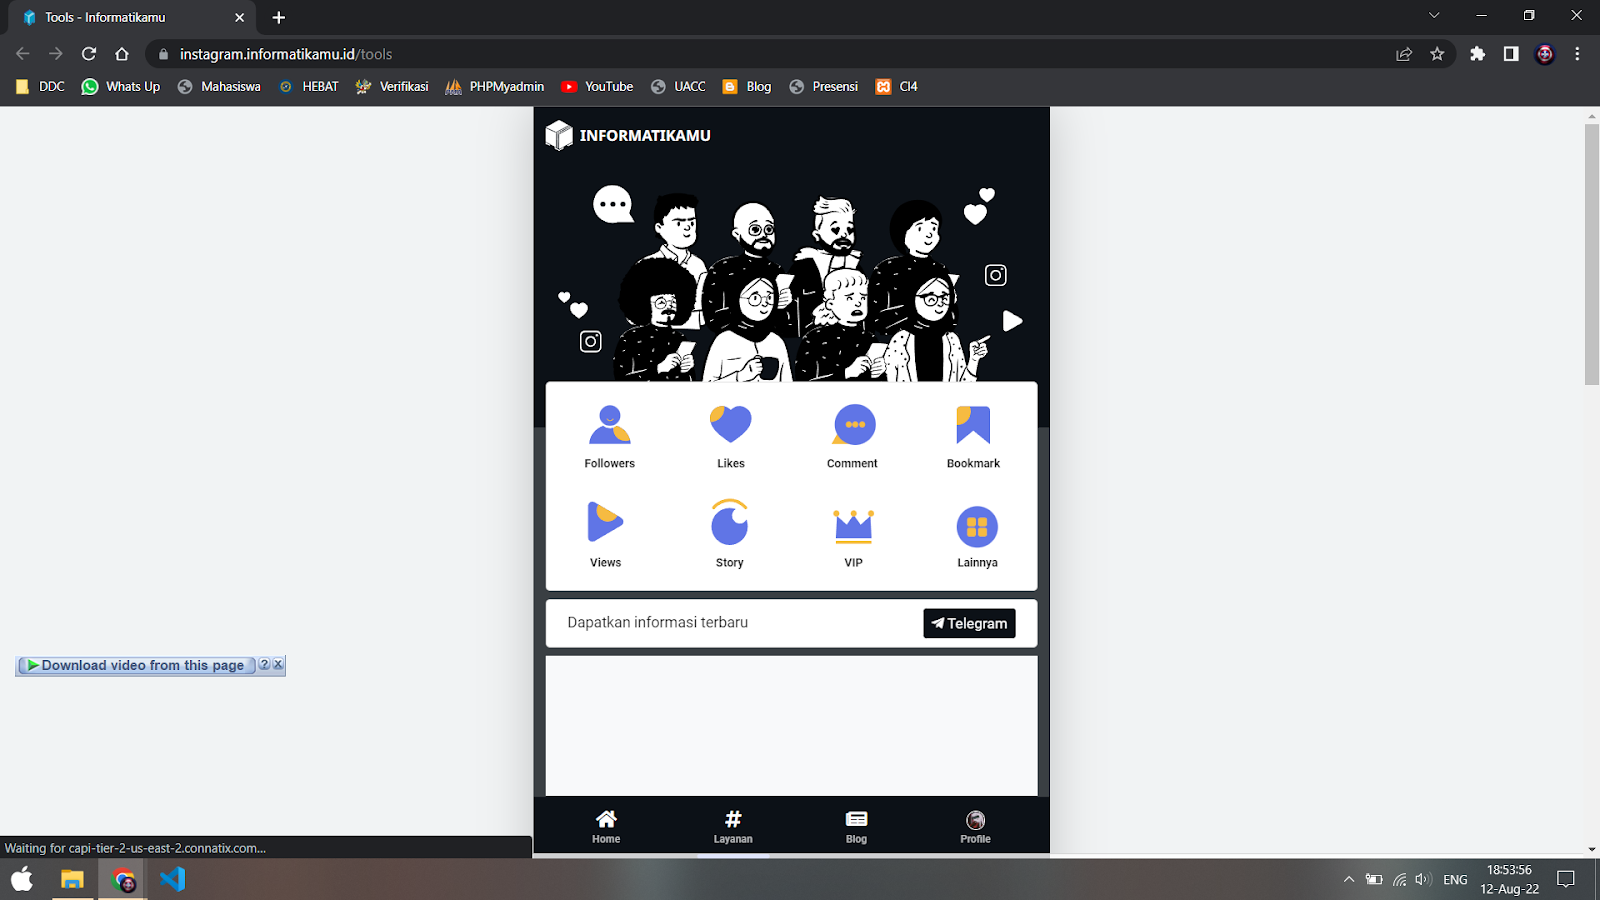Toggle Chrome side panel
The height and width of the screenshot is (900, 1600).
click(1511, 54)
